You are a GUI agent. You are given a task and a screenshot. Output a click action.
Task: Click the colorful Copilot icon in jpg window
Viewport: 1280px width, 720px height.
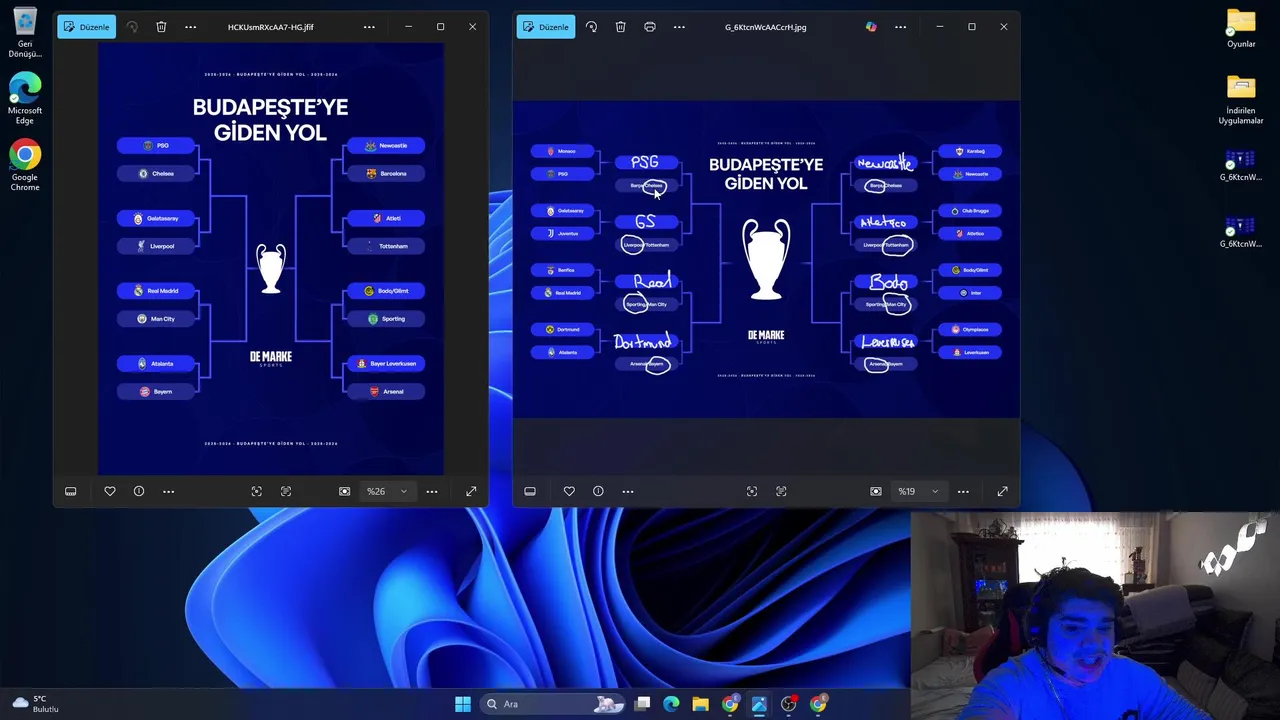pyautogui.click(x=871, y=27)
